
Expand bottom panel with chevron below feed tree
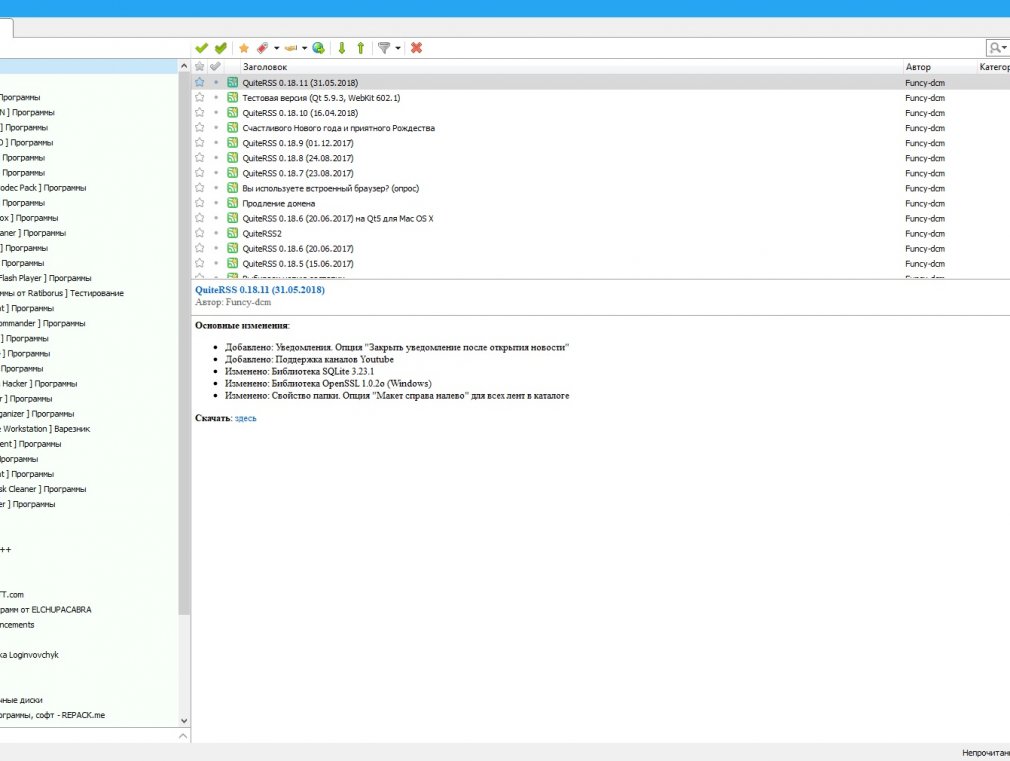tap(183, 736)
